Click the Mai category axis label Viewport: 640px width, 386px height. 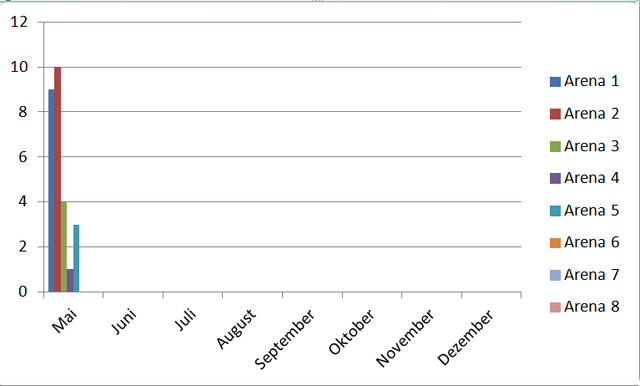click(64, 321)
